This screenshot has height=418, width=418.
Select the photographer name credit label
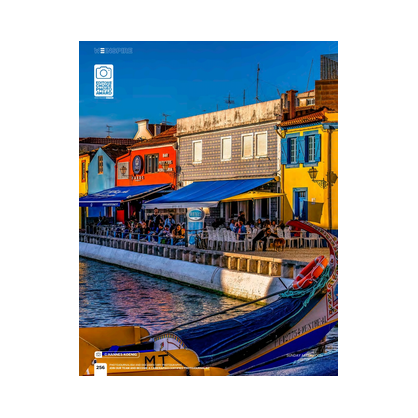coord(121,354)
